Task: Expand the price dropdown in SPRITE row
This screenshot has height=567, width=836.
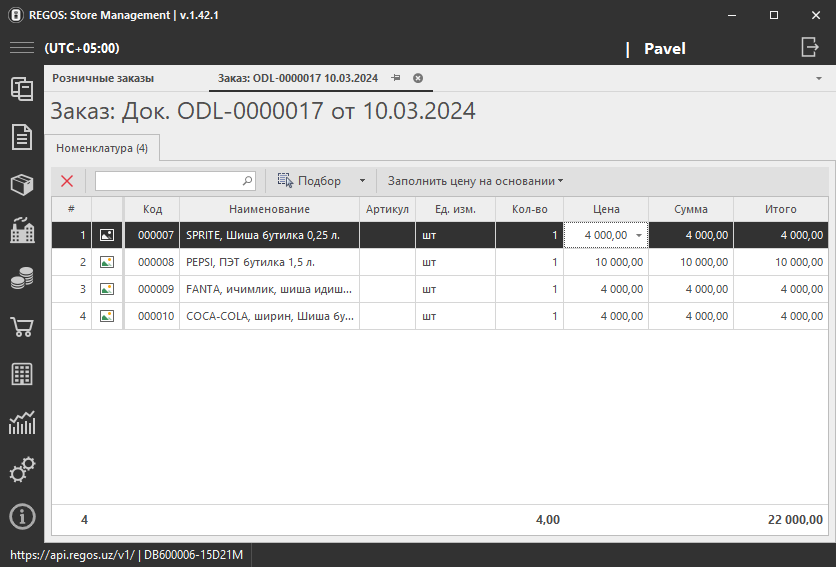Action: point(638,235)
